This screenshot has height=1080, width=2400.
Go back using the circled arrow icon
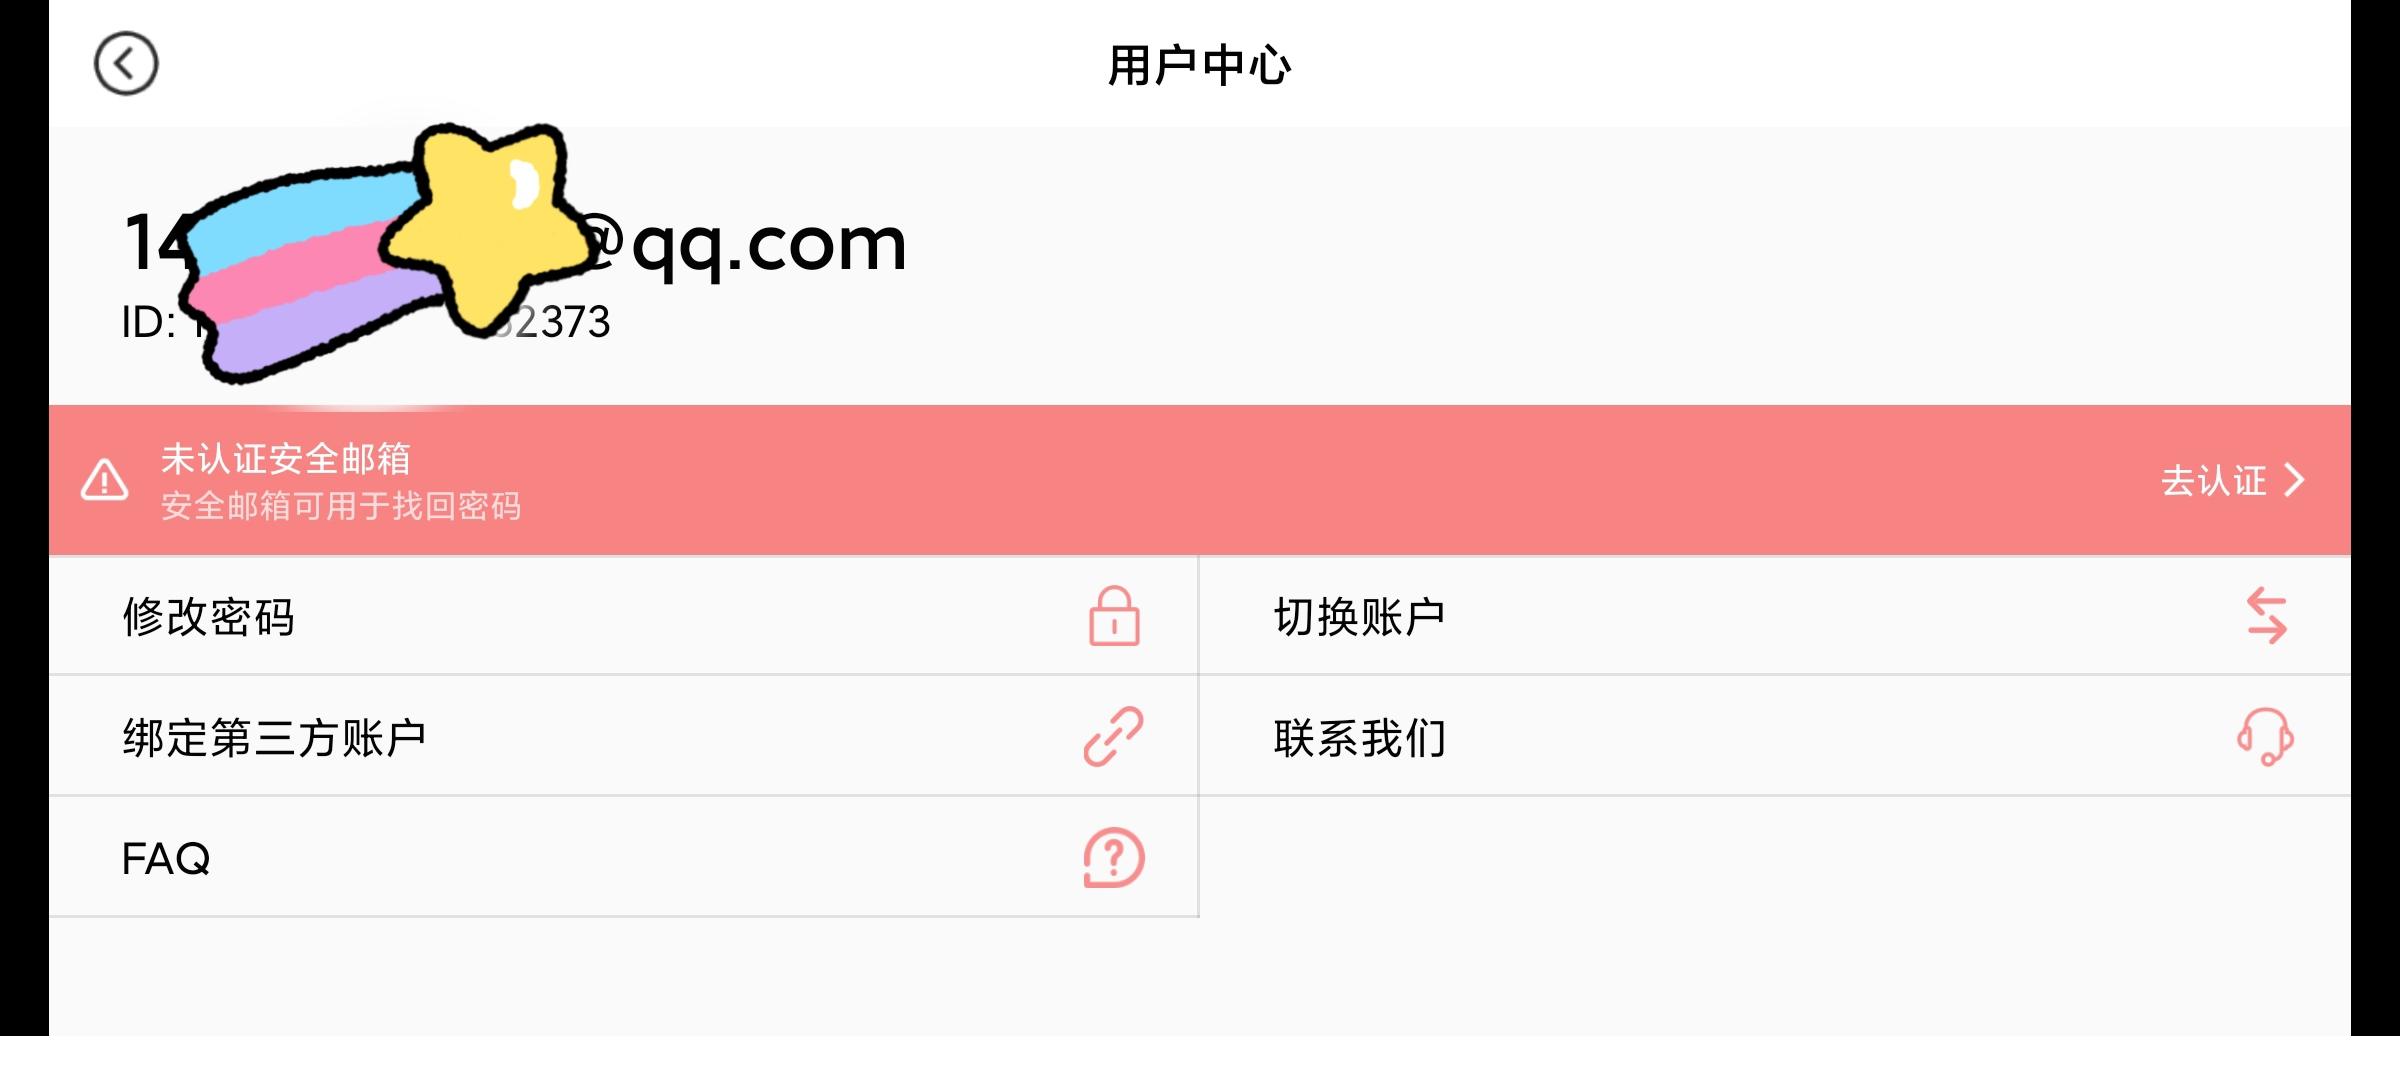point(126,64)
